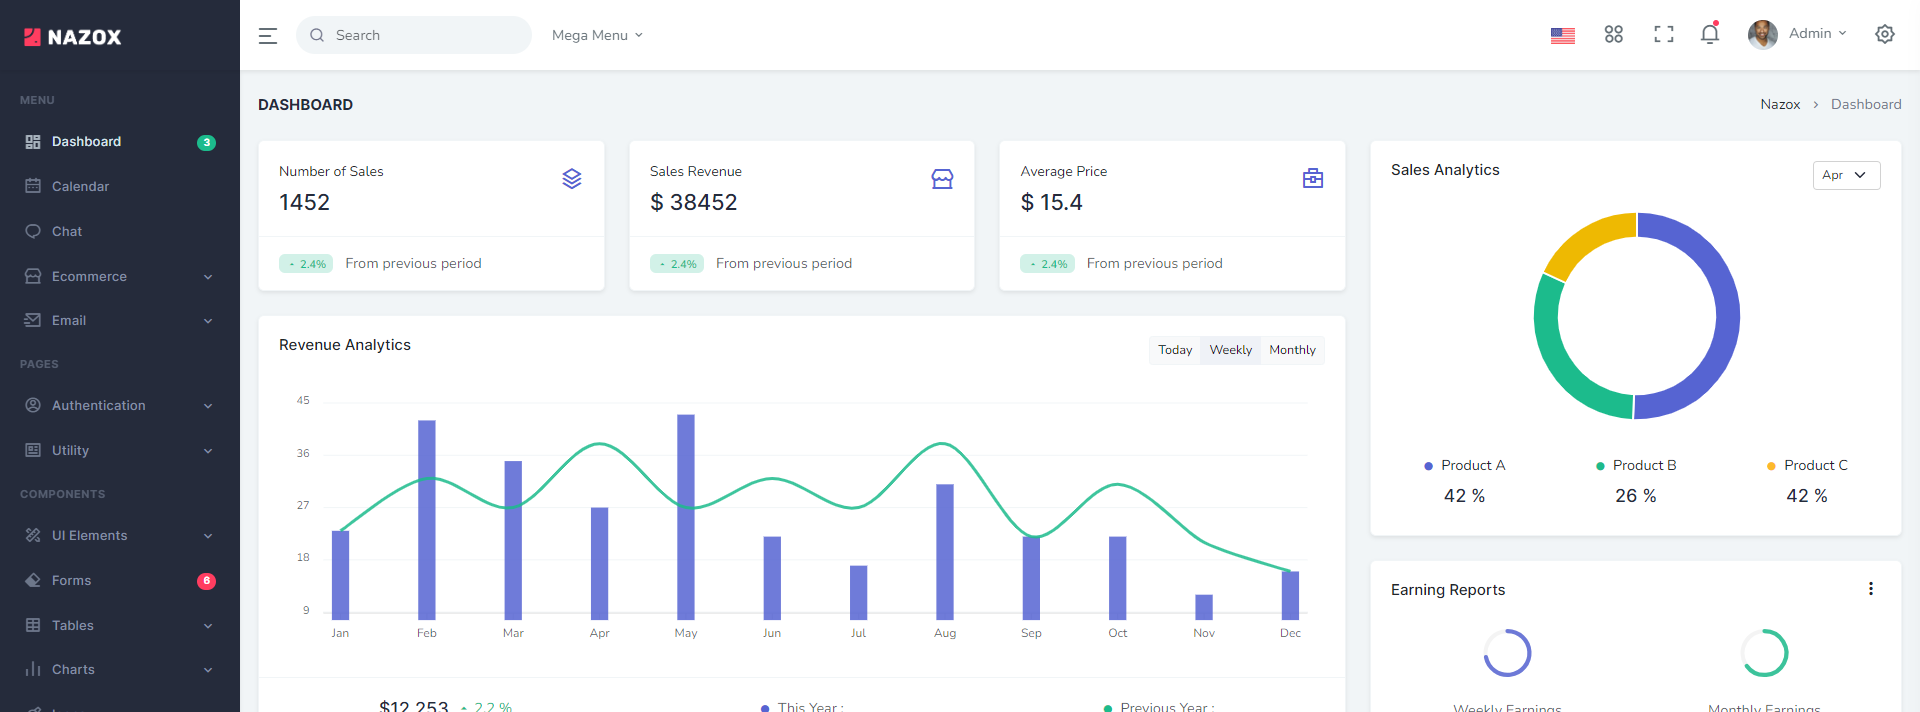Toggle Product A legend dot
This screenshot has width=1920, height=712.
(1428, 466)
